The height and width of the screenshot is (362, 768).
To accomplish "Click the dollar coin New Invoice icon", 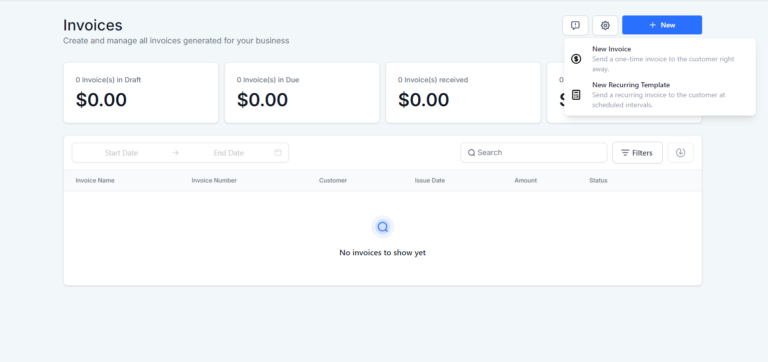I will (576, 59).
